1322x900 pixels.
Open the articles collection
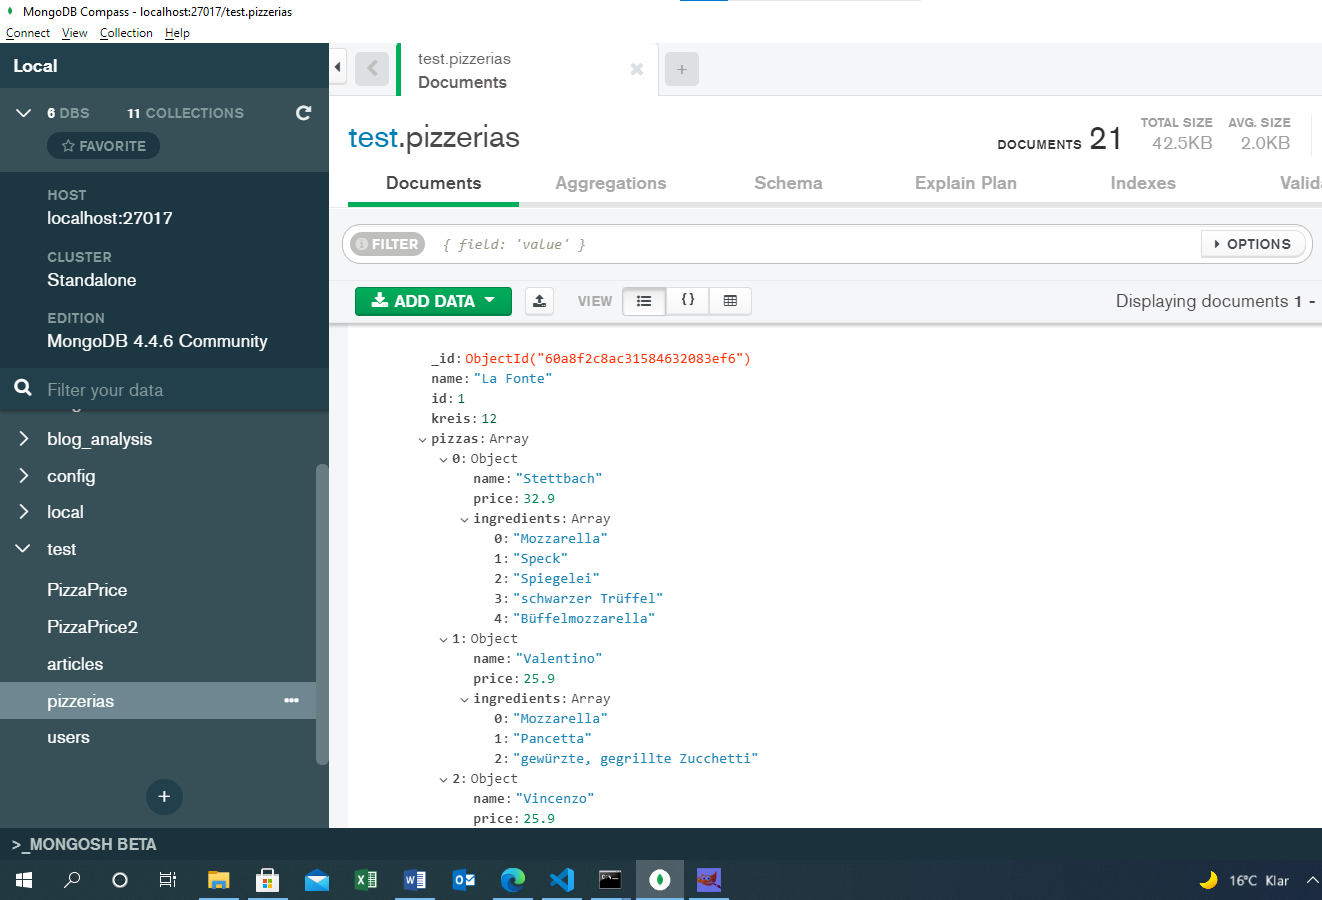(75, 664)
